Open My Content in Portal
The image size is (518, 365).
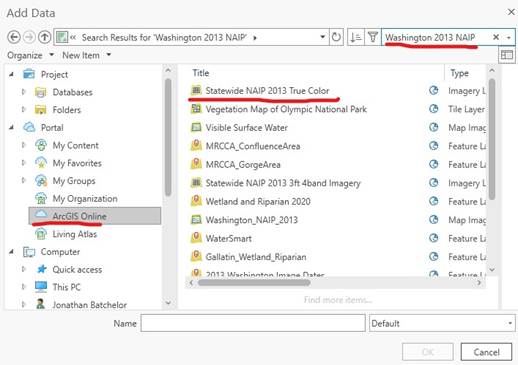(76, 145)
